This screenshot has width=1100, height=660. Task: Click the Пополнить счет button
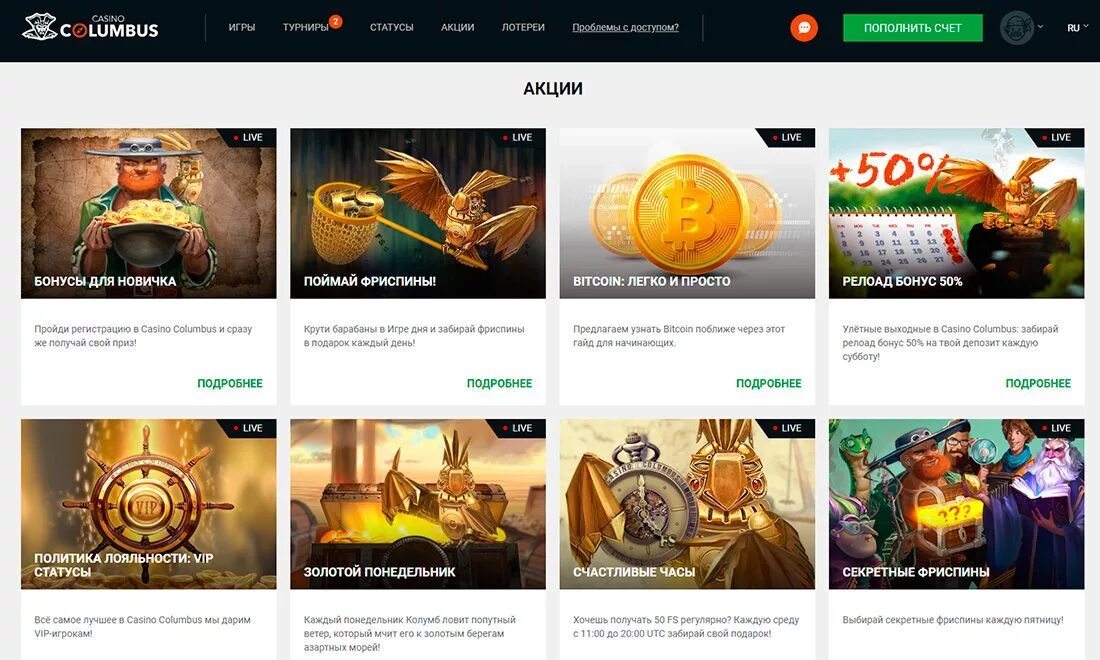click(913, 28)
